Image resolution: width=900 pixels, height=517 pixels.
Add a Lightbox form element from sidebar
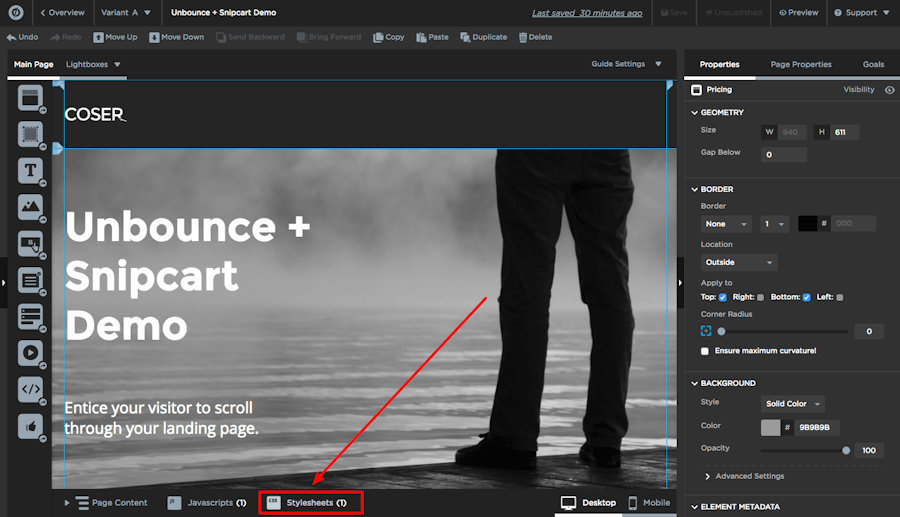coord(30,316)
